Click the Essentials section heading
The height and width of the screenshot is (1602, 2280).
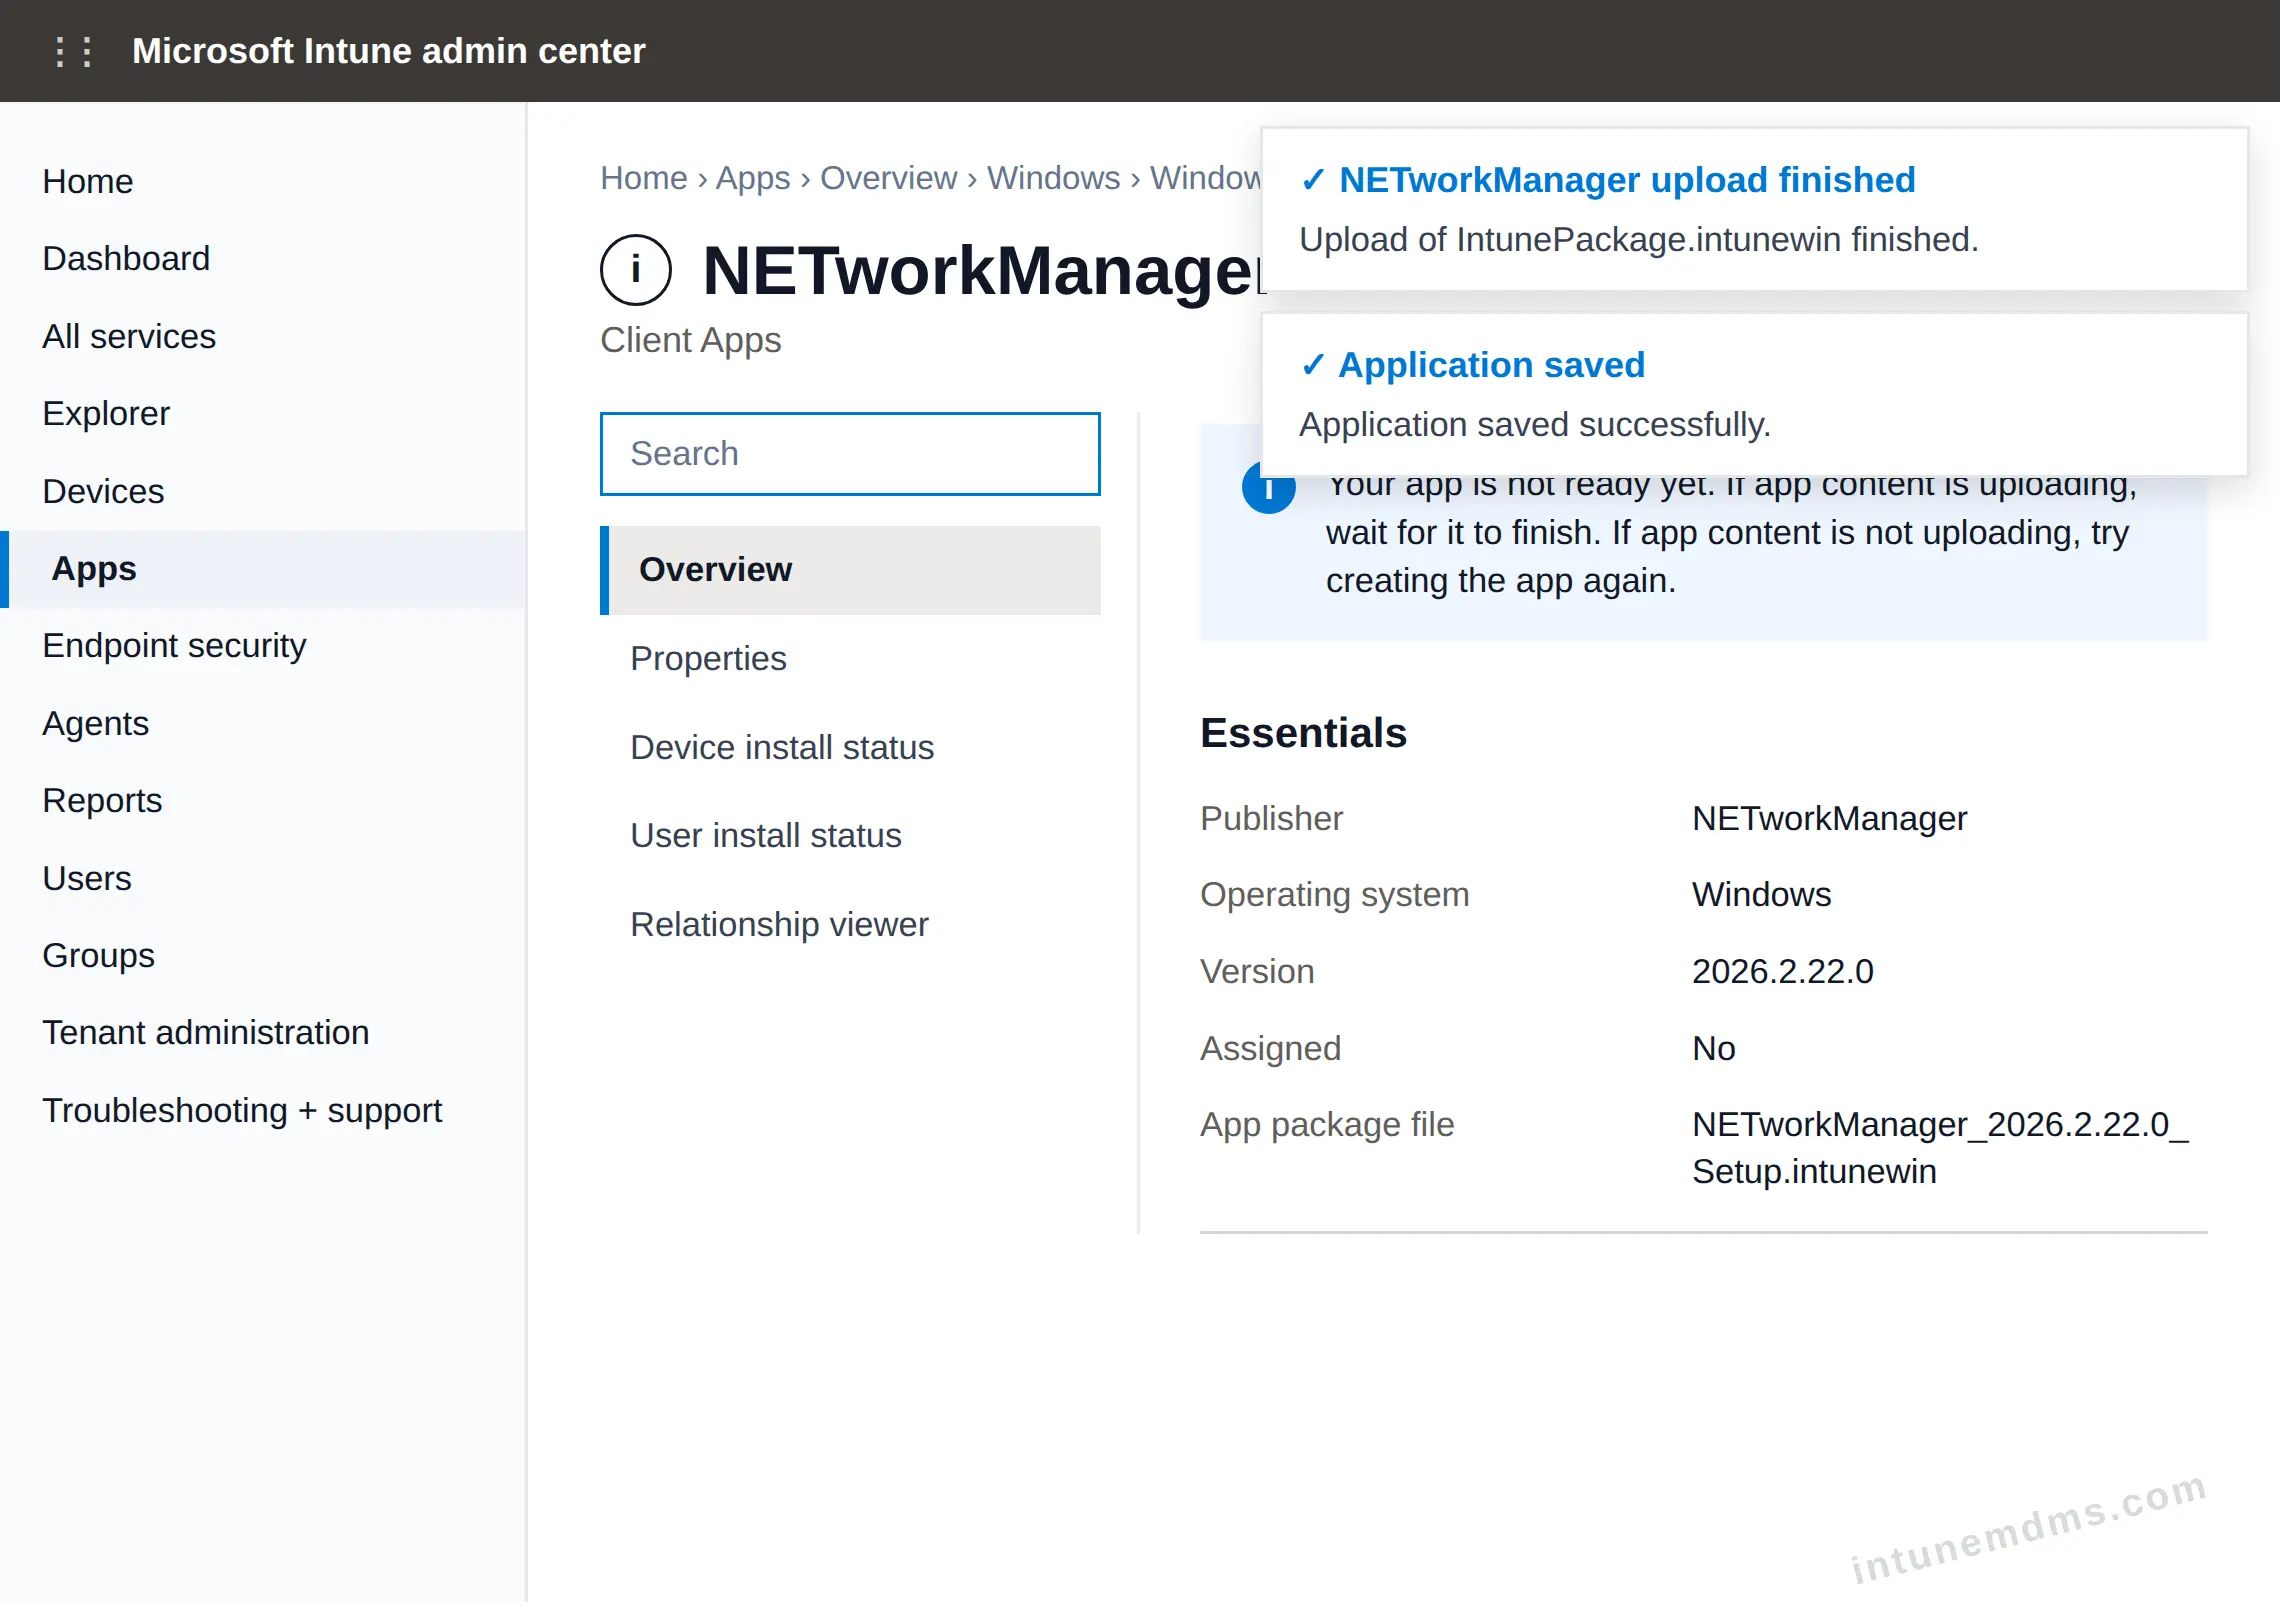point(1303,733)
